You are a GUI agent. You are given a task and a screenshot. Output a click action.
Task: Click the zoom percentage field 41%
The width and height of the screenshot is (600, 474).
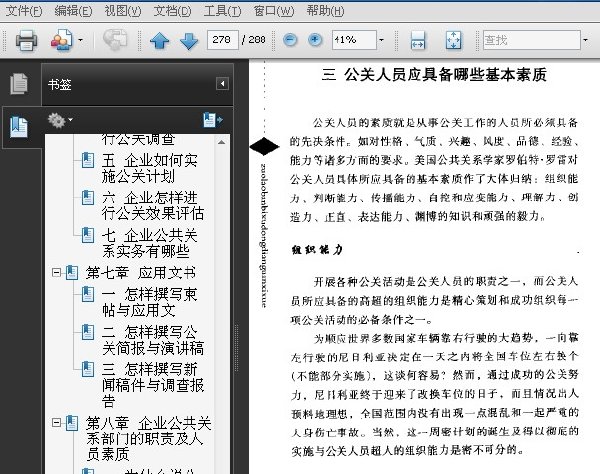[354, 40]
